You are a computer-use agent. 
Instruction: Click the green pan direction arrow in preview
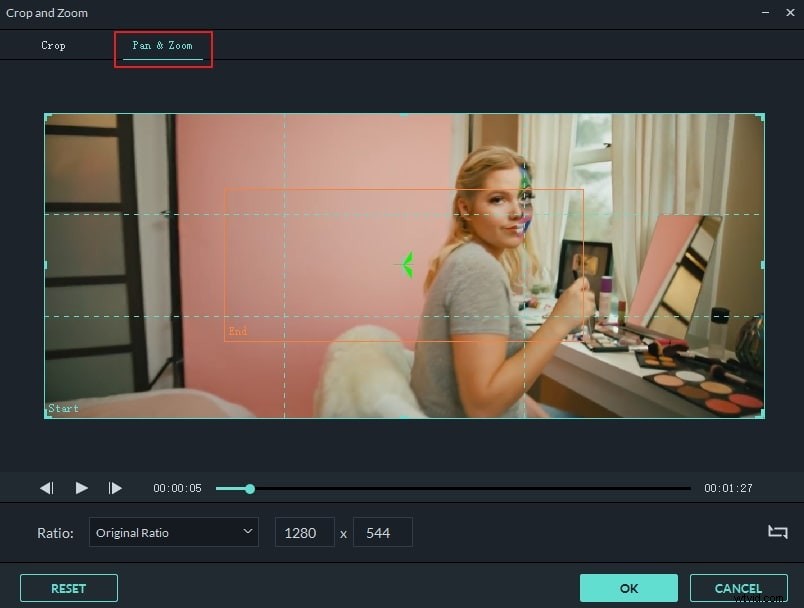(405, 263)
